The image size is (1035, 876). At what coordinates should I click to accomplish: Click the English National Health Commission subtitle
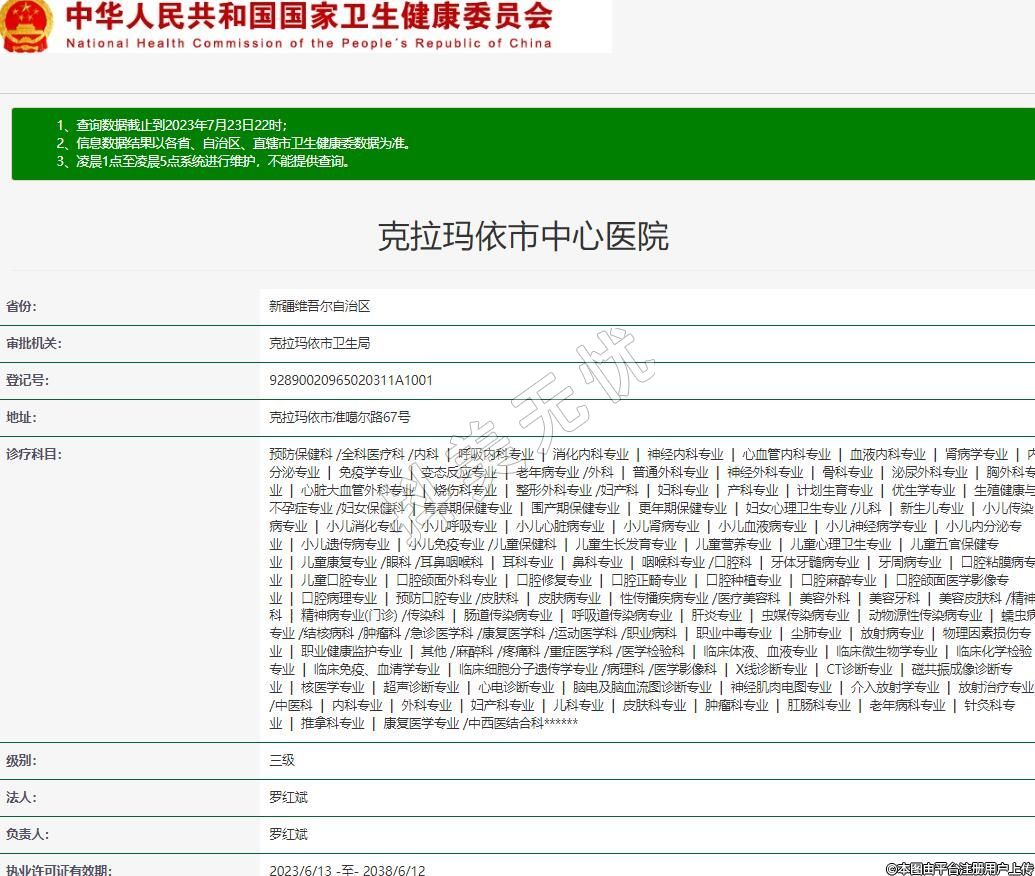tap(308, 44)
